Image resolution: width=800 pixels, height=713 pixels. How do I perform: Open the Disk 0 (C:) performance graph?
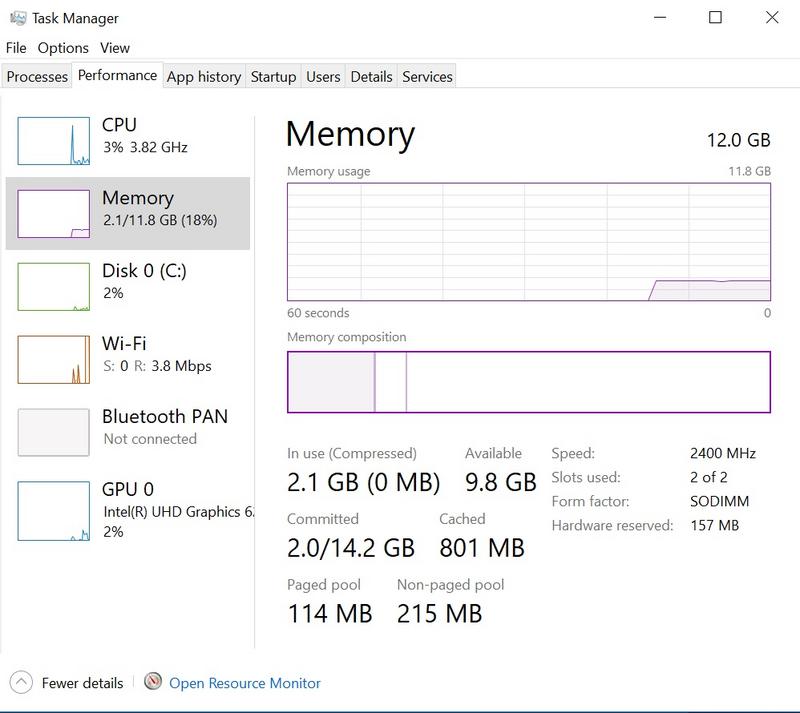53,286
